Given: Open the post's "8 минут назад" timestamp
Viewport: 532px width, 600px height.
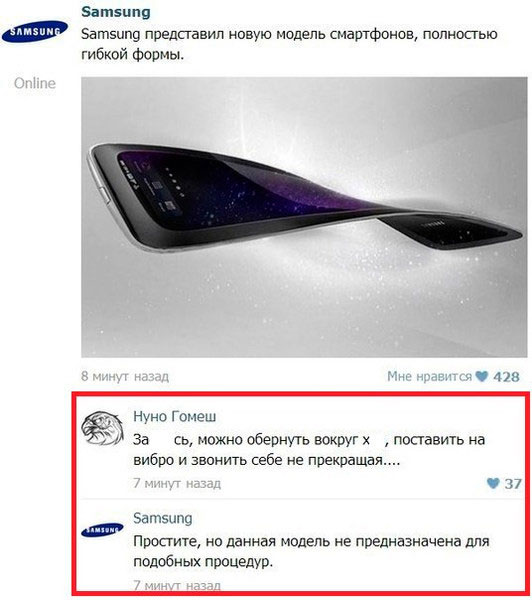Looking at the screenshot, I should [x=125, y=377].
